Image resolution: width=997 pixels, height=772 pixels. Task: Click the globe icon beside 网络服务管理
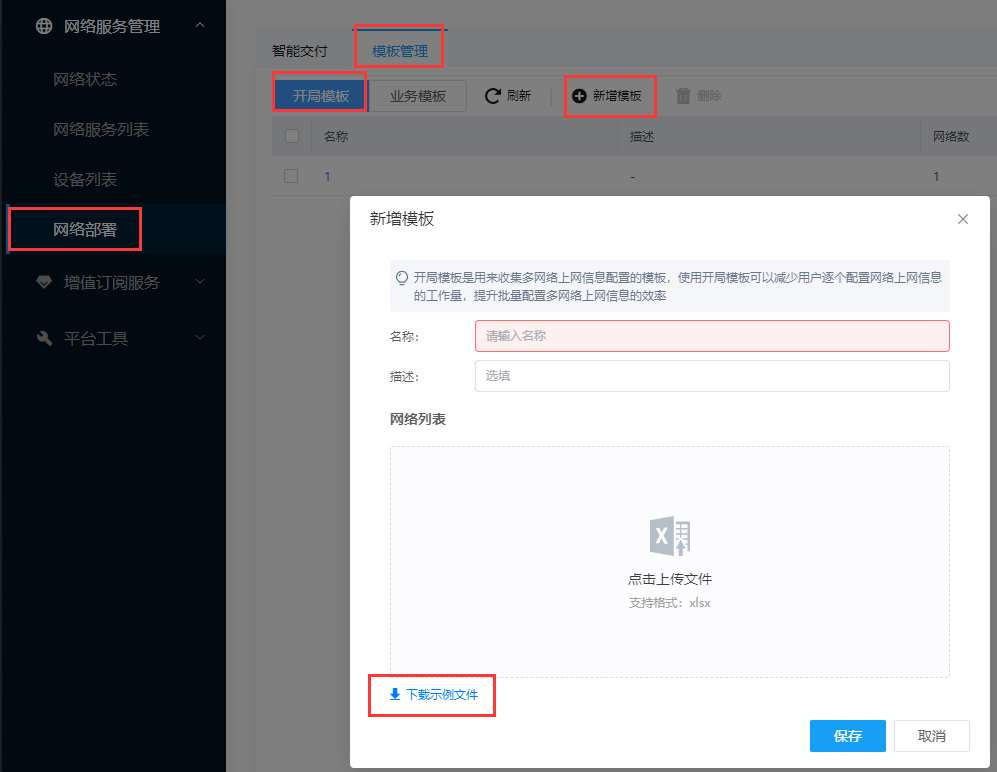[44, 27]
